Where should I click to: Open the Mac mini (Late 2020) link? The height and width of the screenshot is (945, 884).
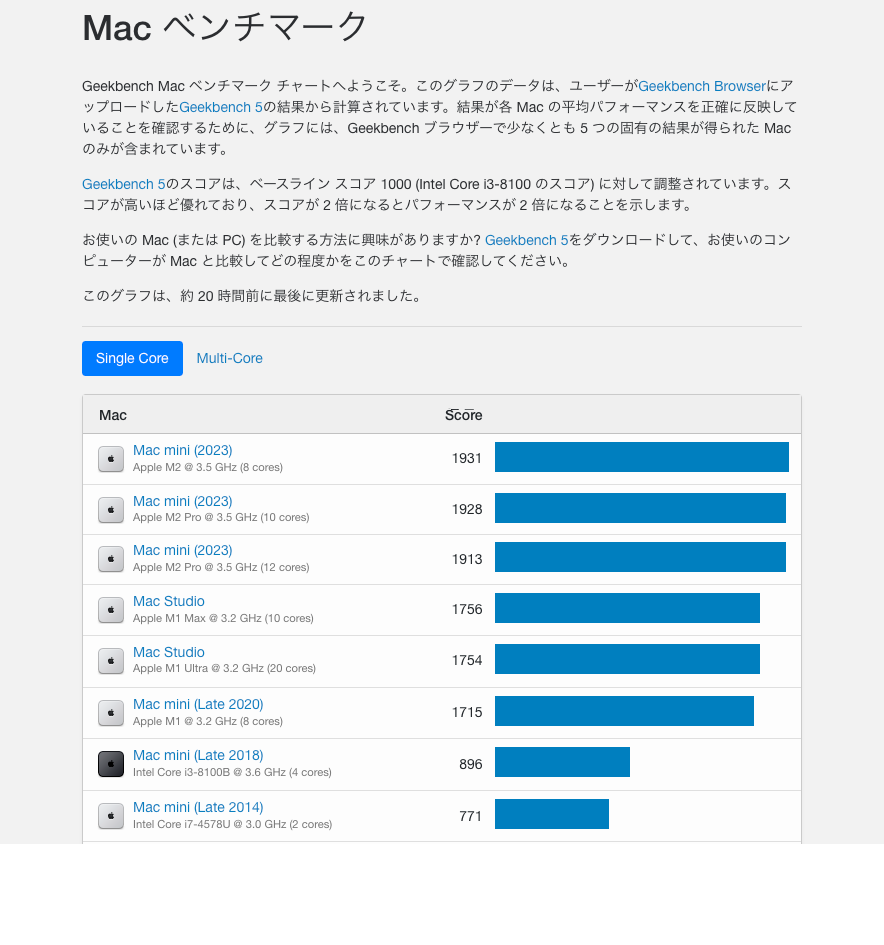click(x=198, y=704)
